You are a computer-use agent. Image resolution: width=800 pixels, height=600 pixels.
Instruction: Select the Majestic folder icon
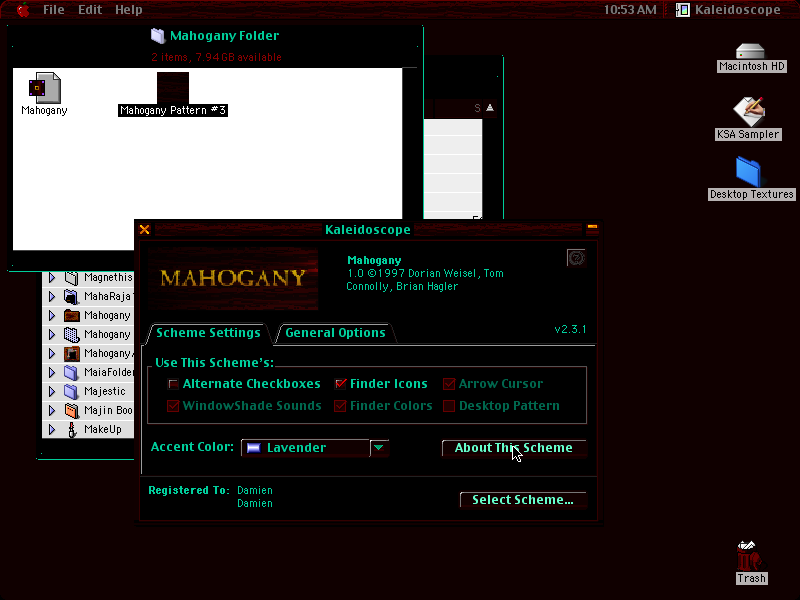[x=71, y=391]
